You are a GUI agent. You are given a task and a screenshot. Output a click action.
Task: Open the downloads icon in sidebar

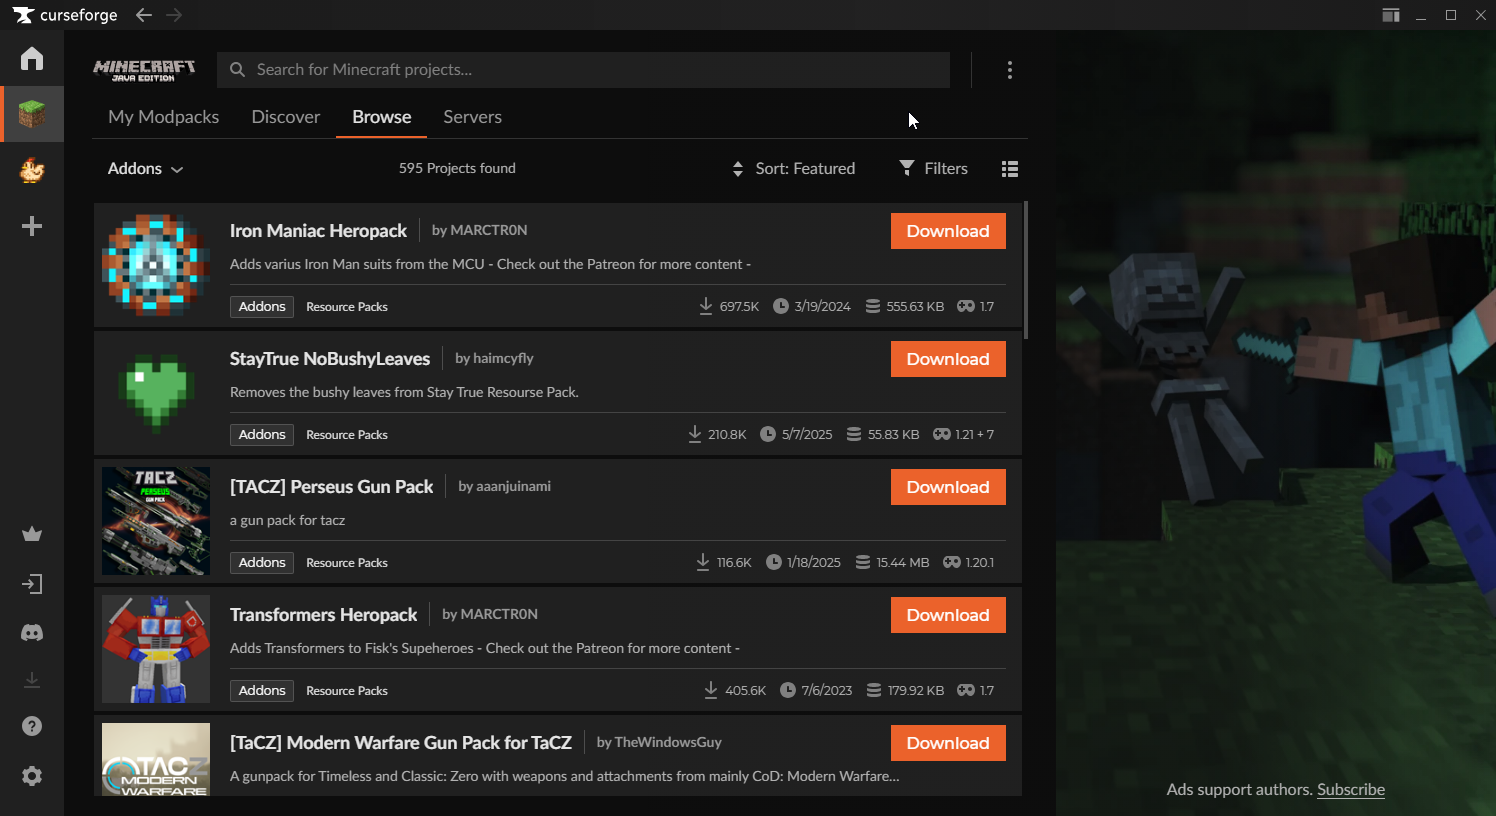click(x=32, y=680)
